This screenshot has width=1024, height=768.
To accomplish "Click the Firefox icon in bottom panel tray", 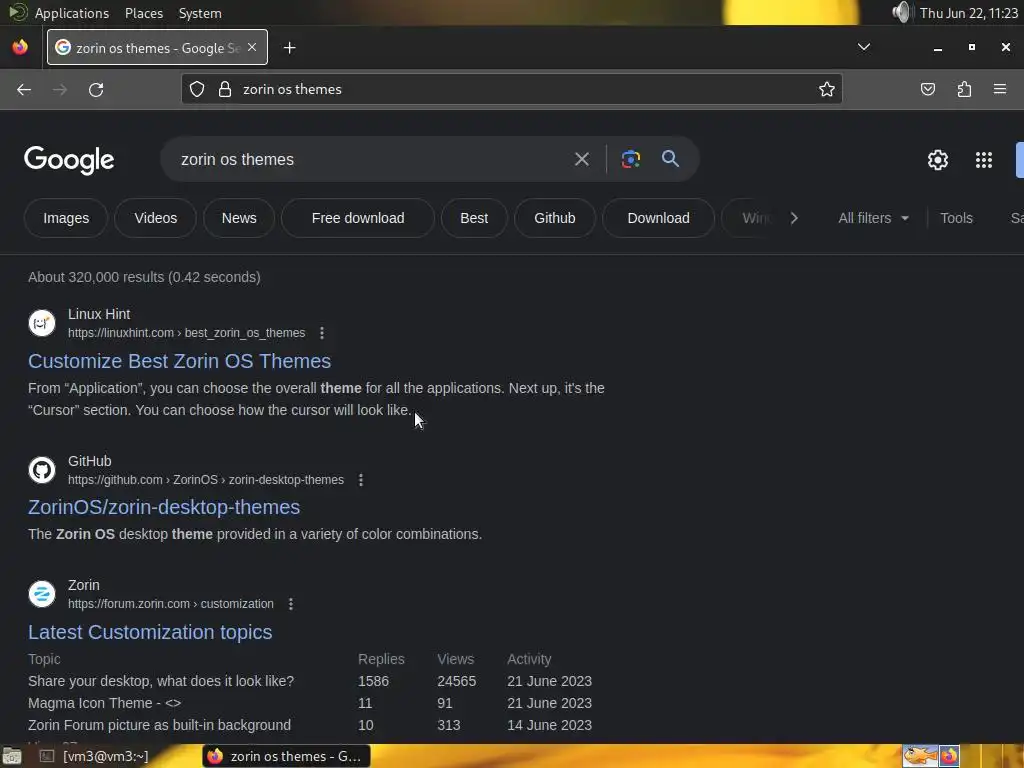I will pyautogui.click(x=949, y=756).
